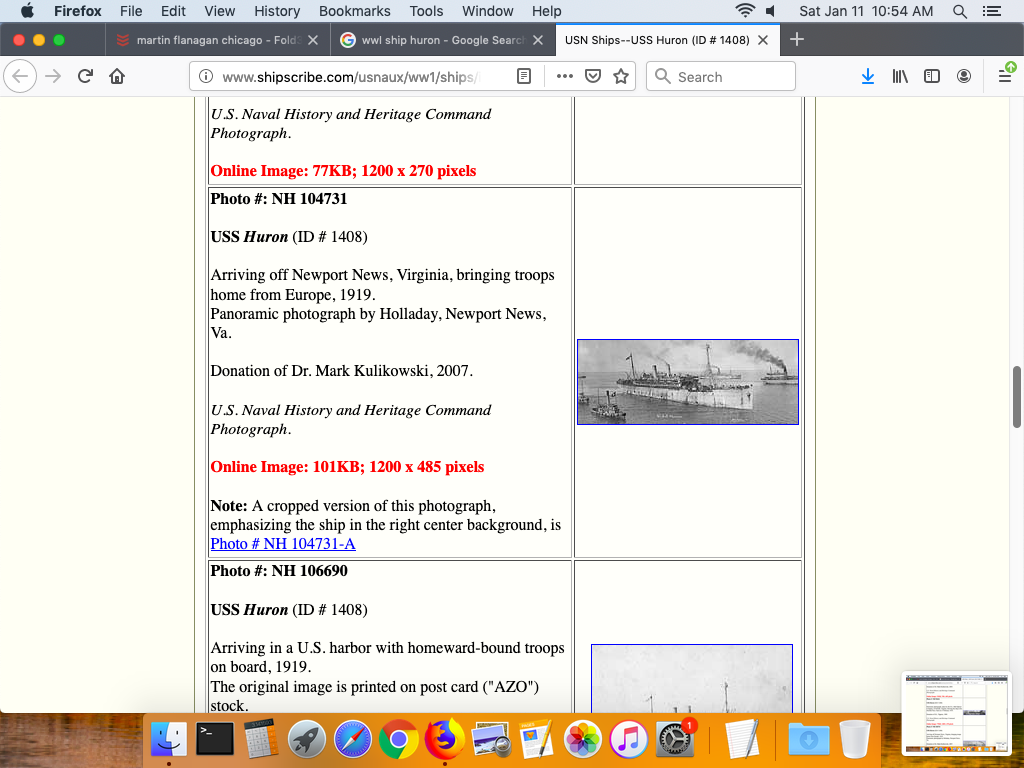The height and width of the screenshot is (768, 1024).
Task: Bookmark this page with star icon
Action: click(x=621, y=77)
